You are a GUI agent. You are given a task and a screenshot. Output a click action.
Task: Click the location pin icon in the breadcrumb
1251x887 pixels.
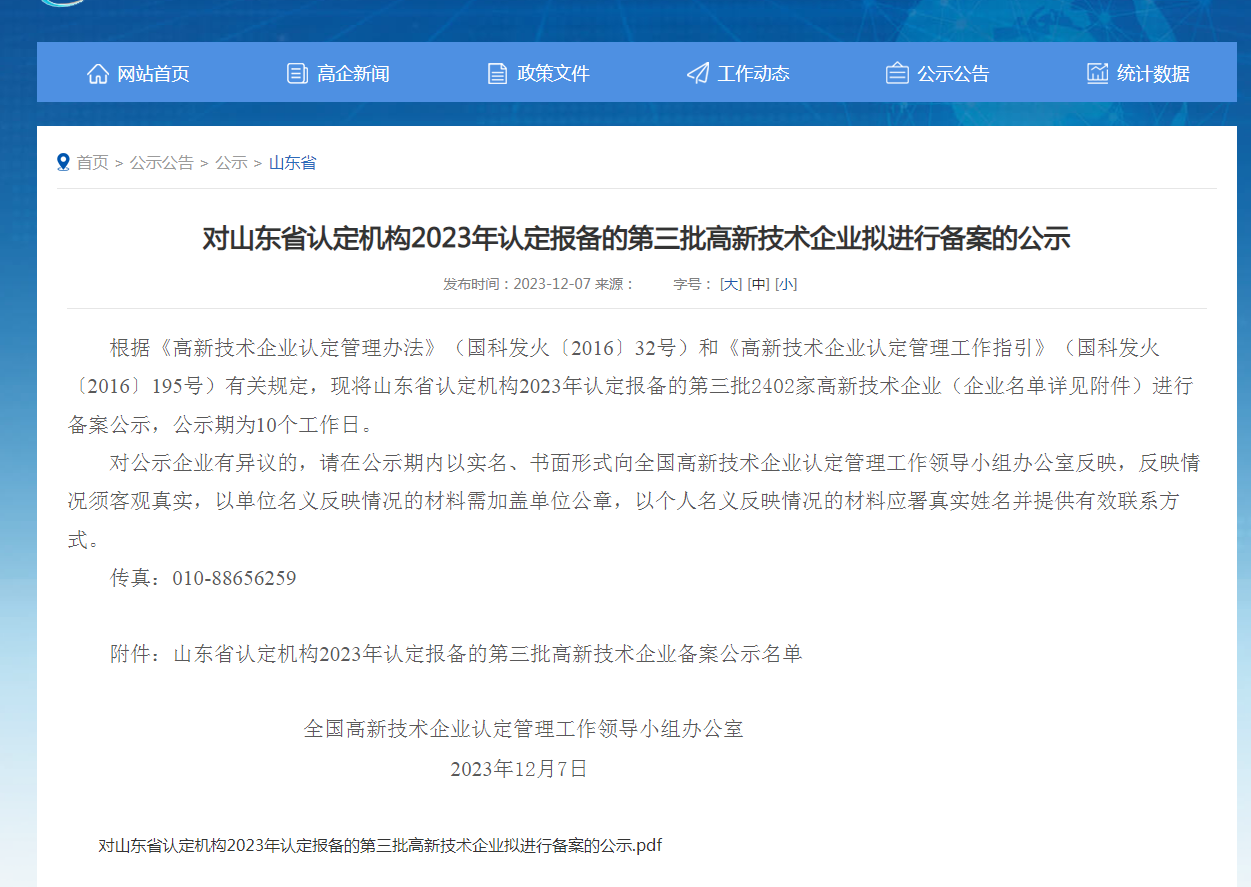tap(63, 162)
